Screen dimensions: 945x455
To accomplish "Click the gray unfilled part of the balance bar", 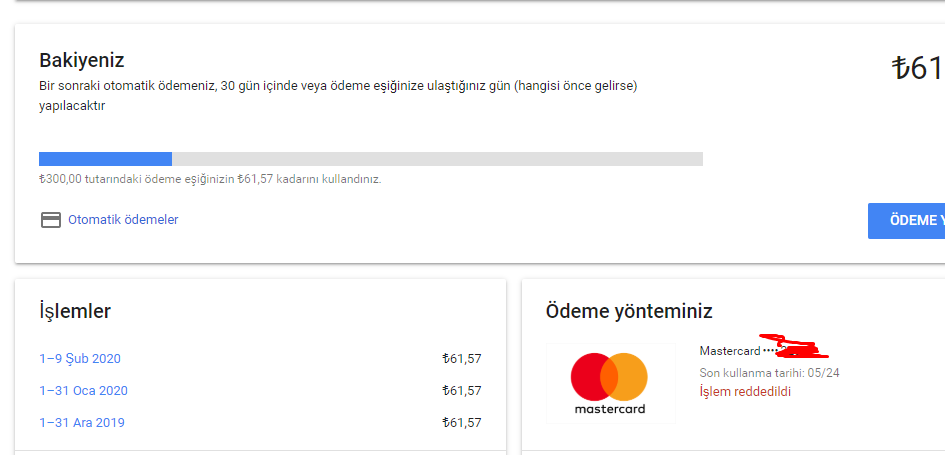I will (x=437, y=159).
